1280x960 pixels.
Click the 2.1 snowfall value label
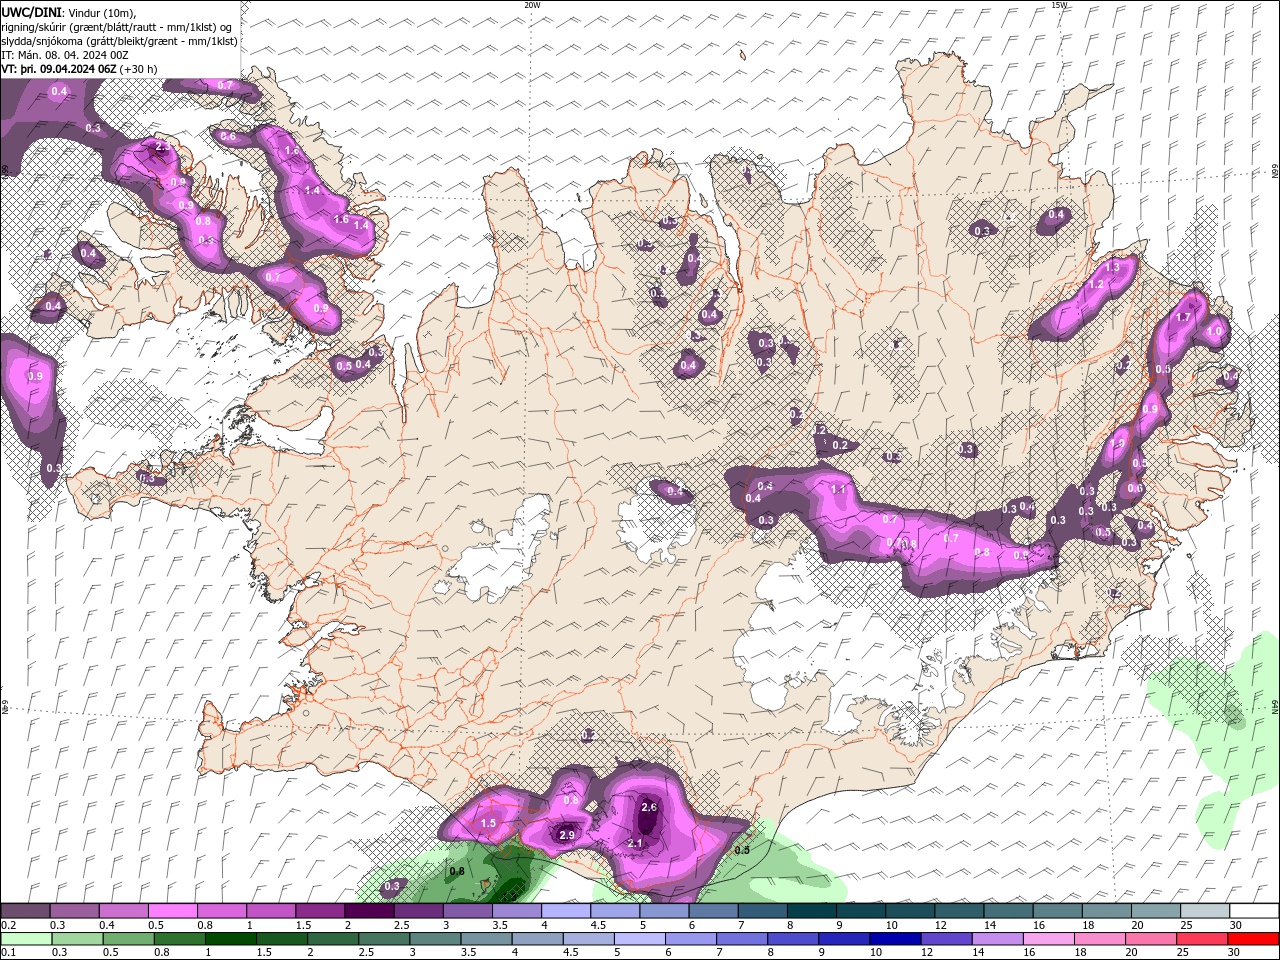634,844
